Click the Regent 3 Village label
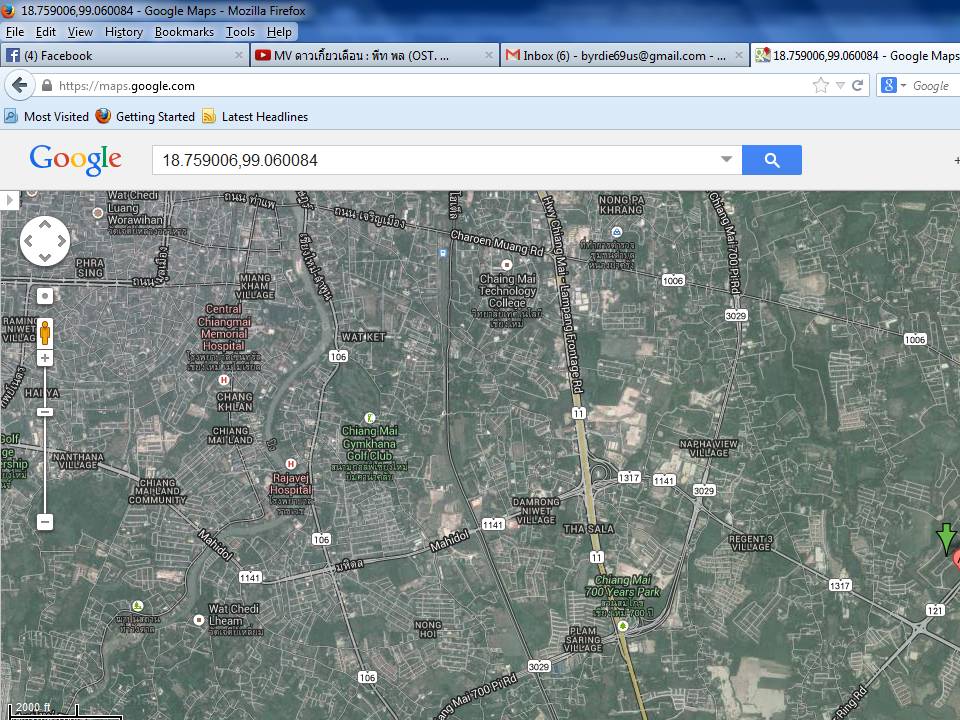The height and width of the screenshot is (720, 960). (x=751, y=542)
